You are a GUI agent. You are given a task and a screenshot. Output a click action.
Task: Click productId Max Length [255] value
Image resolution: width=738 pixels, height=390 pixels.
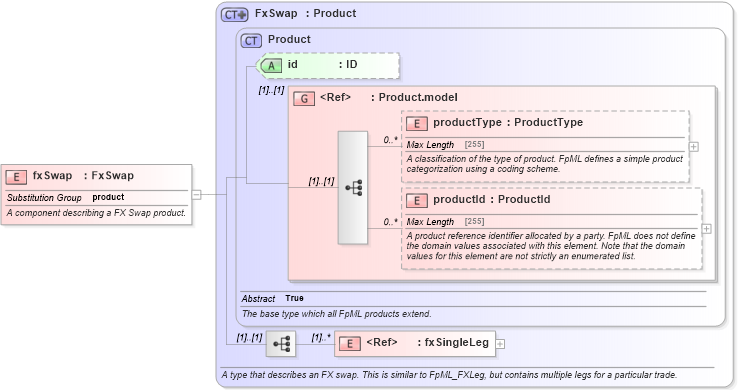coord(474,222)
